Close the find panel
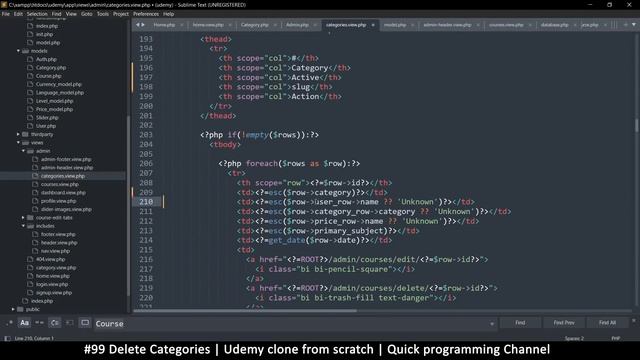The image size is (640, 360). pyautogui.click(x=634, y=321)
